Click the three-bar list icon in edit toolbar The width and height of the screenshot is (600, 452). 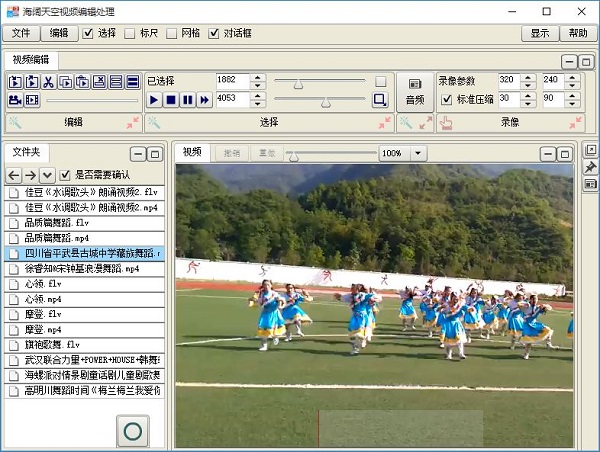(116, 82)
